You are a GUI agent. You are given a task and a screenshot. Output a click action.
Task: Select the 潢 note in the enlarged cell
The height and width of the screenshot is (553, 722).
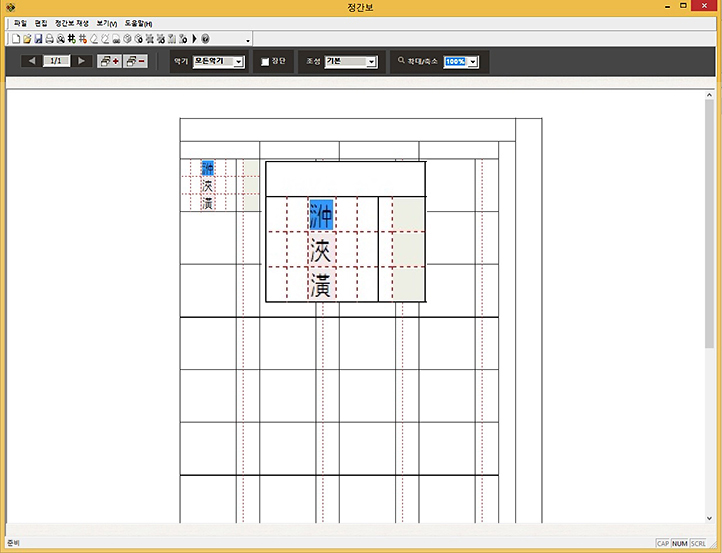pyautogui.click(x=321, y=285)
